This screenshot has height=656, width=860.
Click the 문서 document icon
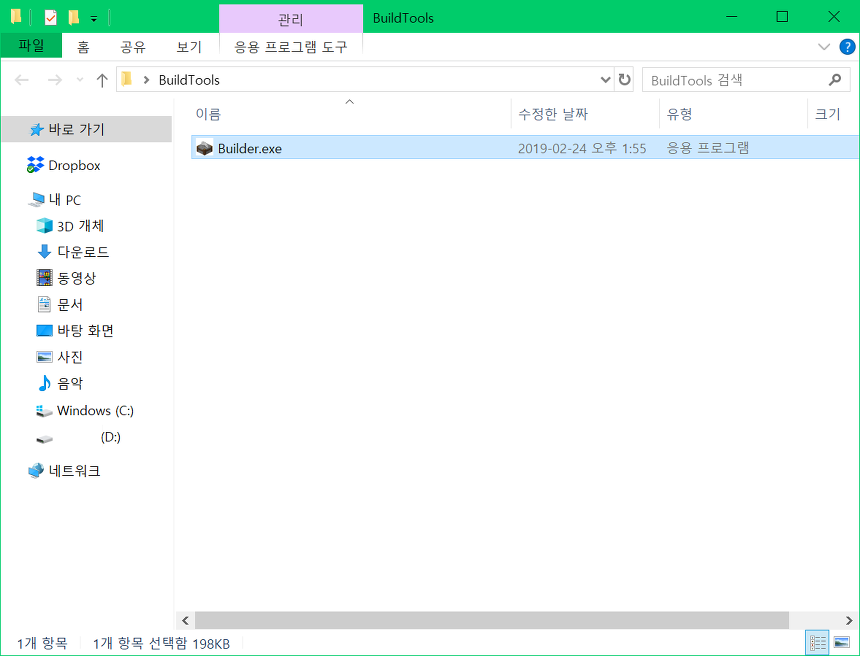coord(44,304)
